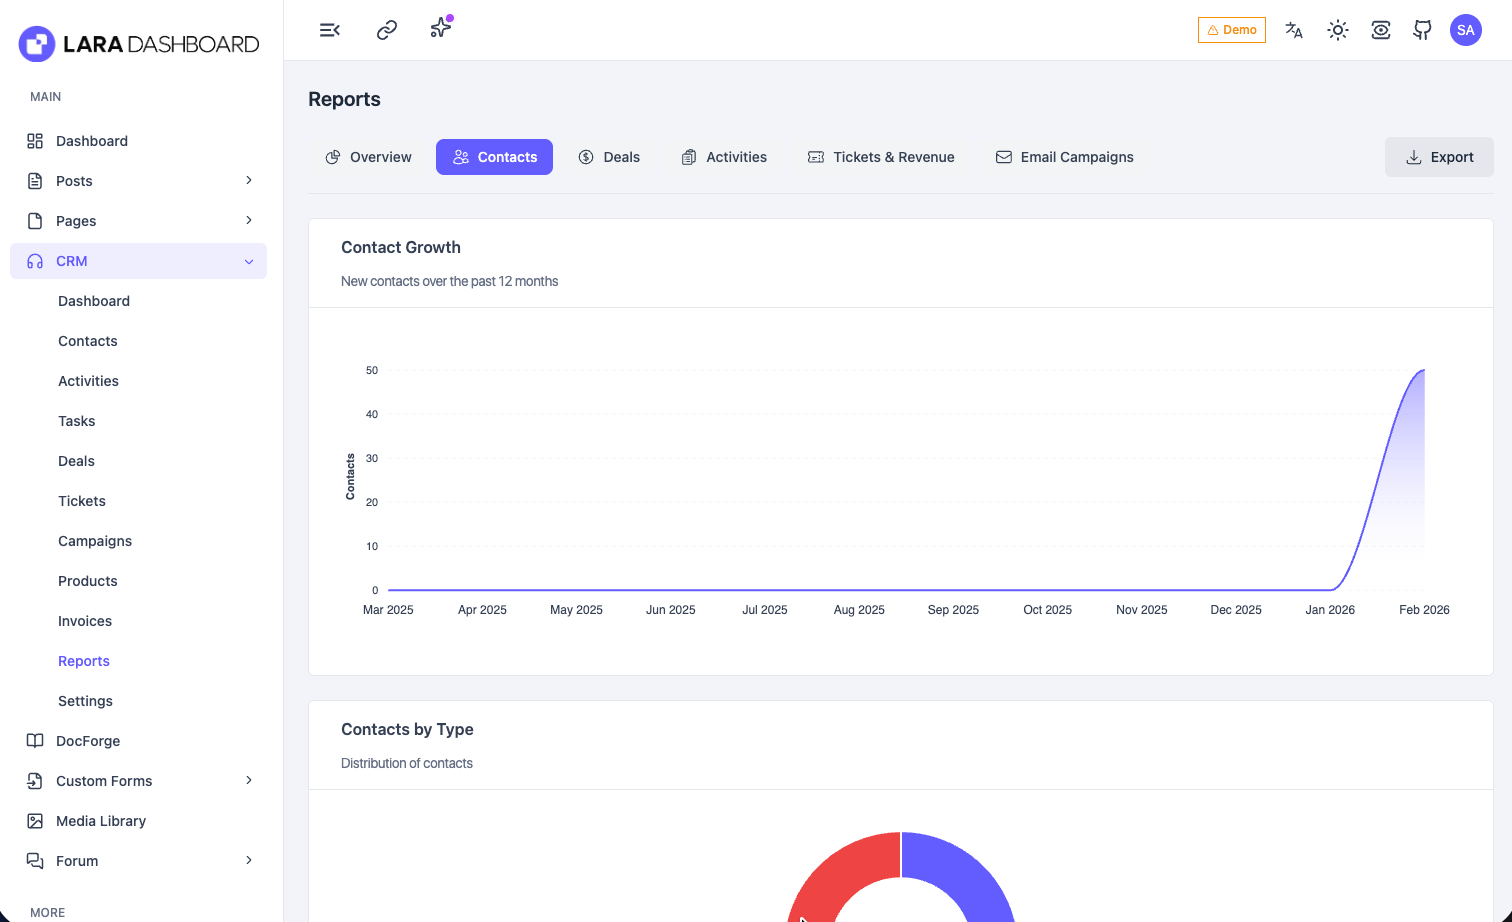Click the Demo warning badge
The image size is (1512, 922).
1231,30
